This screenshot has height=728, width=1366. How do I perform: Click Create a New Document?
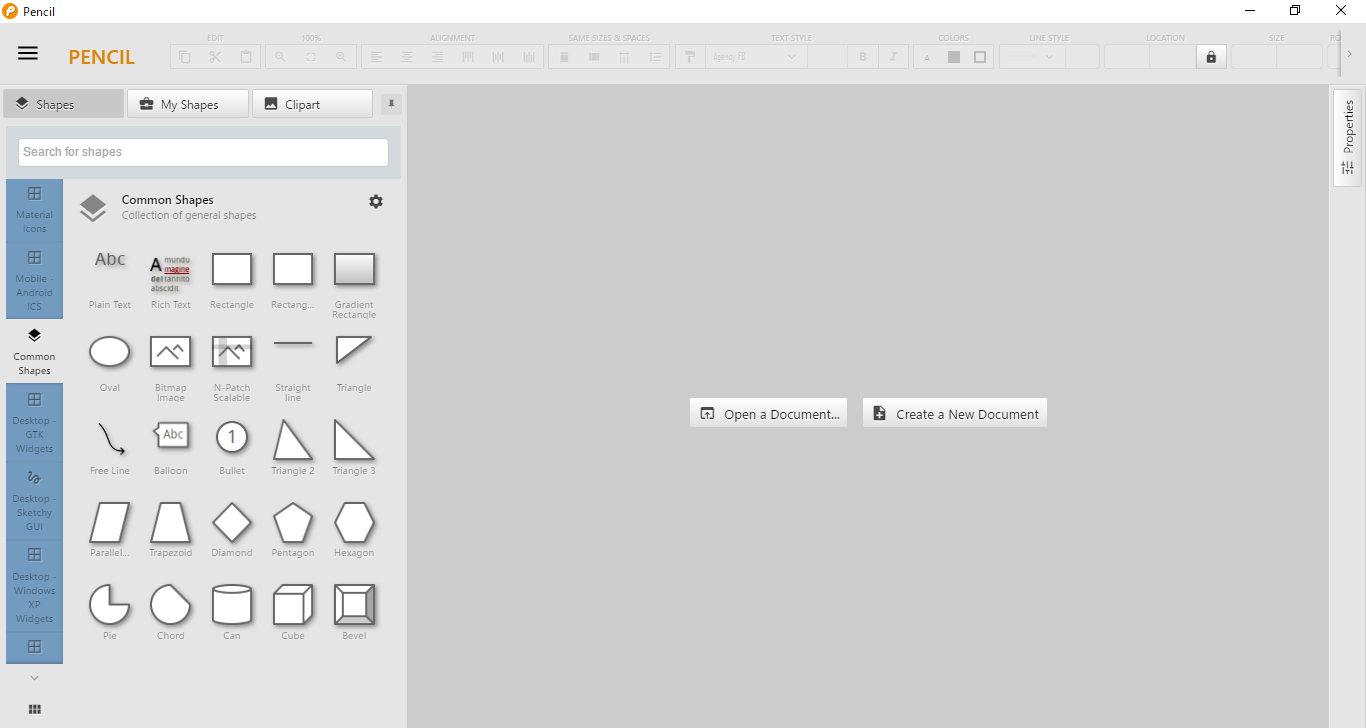[955, 414]
